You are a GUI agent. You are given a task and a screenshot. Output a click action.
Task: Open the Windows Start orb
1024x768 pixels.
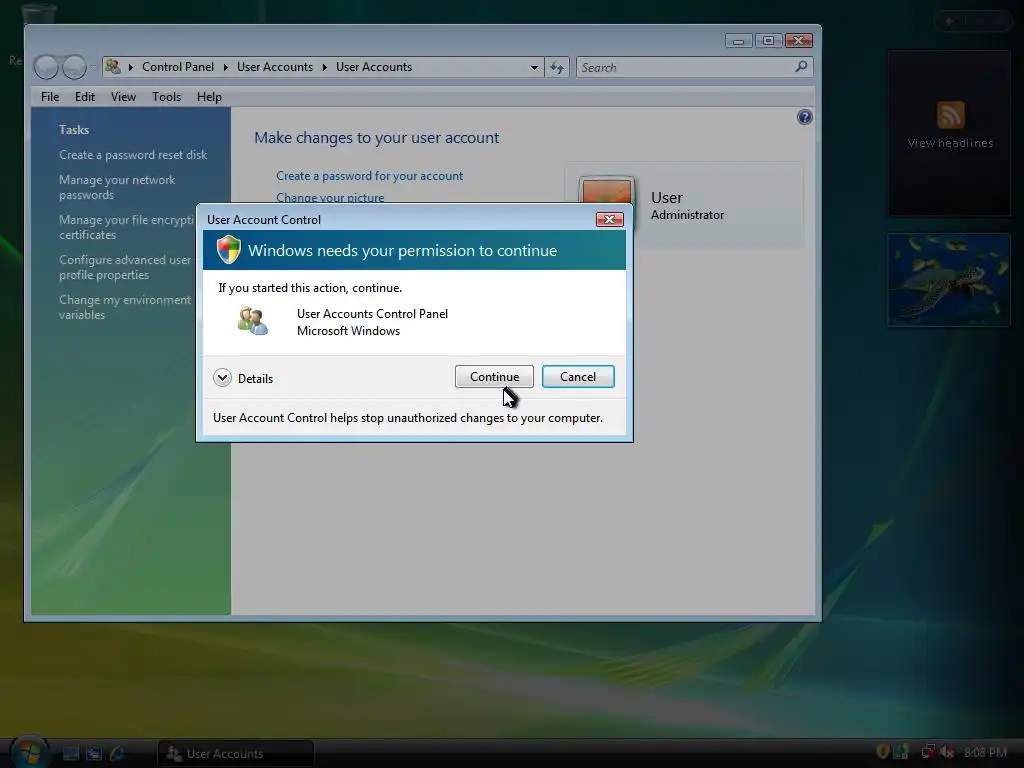[29, 752]
